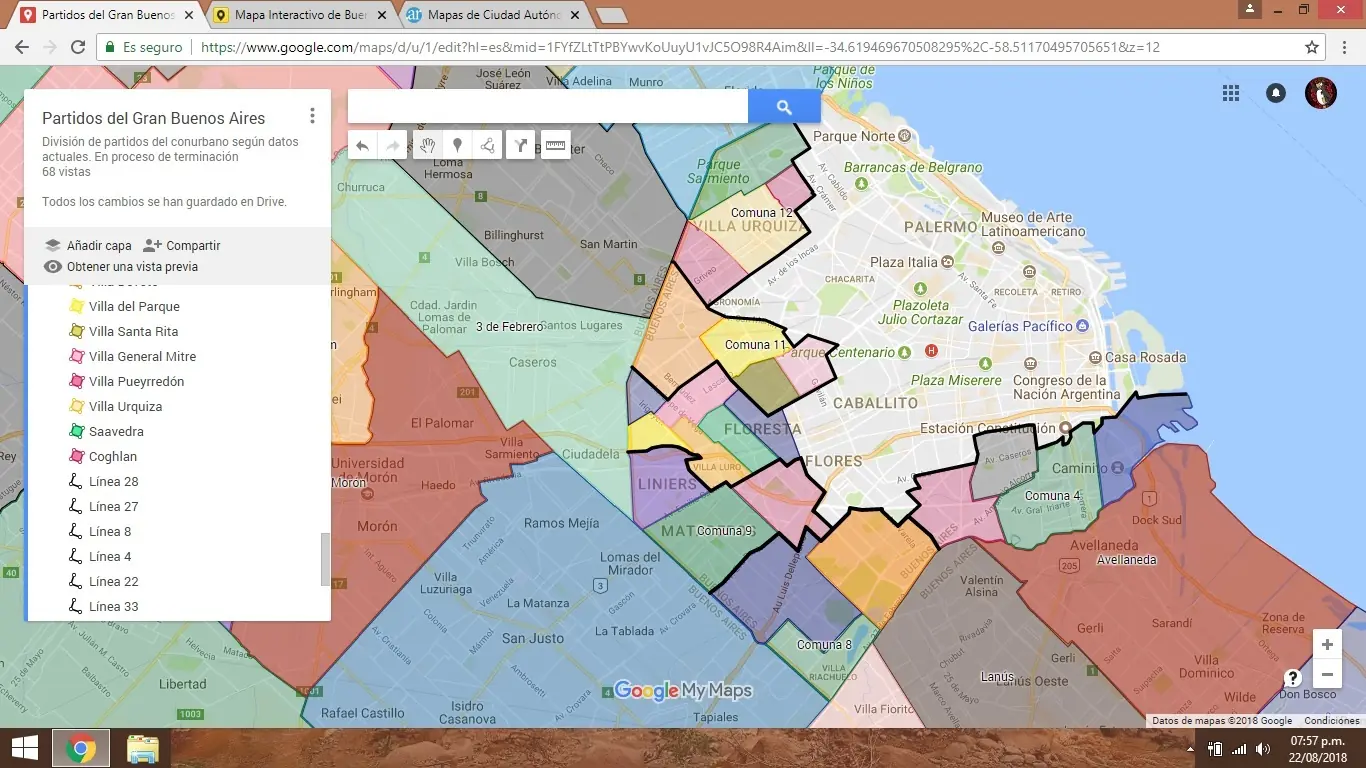
Task: Open the notifications bell
Action: click(1276, 93)
